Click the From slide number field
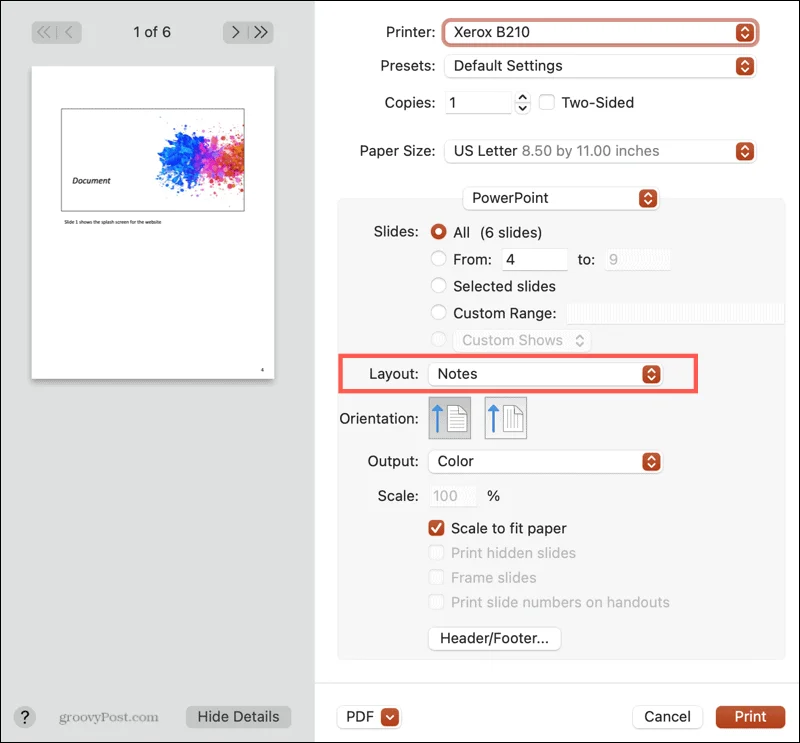800x743 pixels. pos(535,259)
